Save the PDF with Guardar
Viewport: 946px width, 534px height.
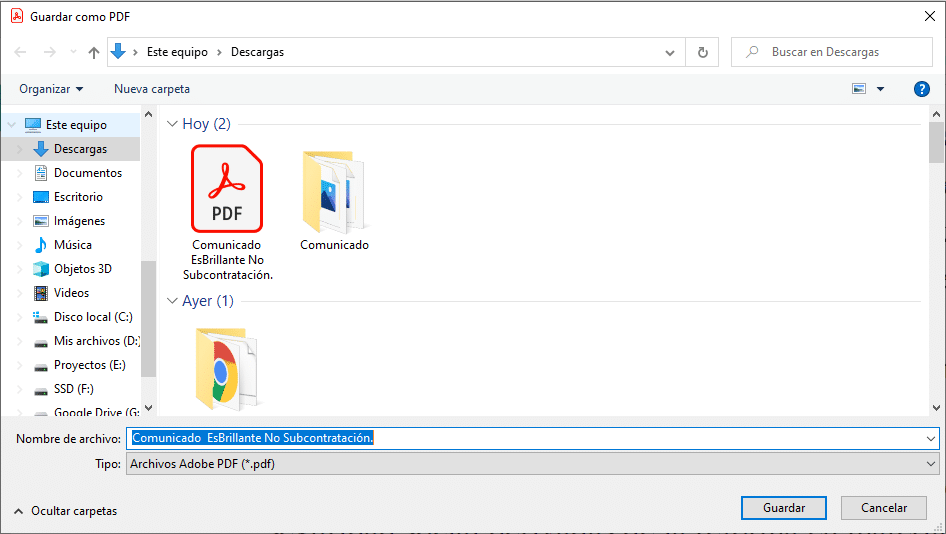coord(784,508)
